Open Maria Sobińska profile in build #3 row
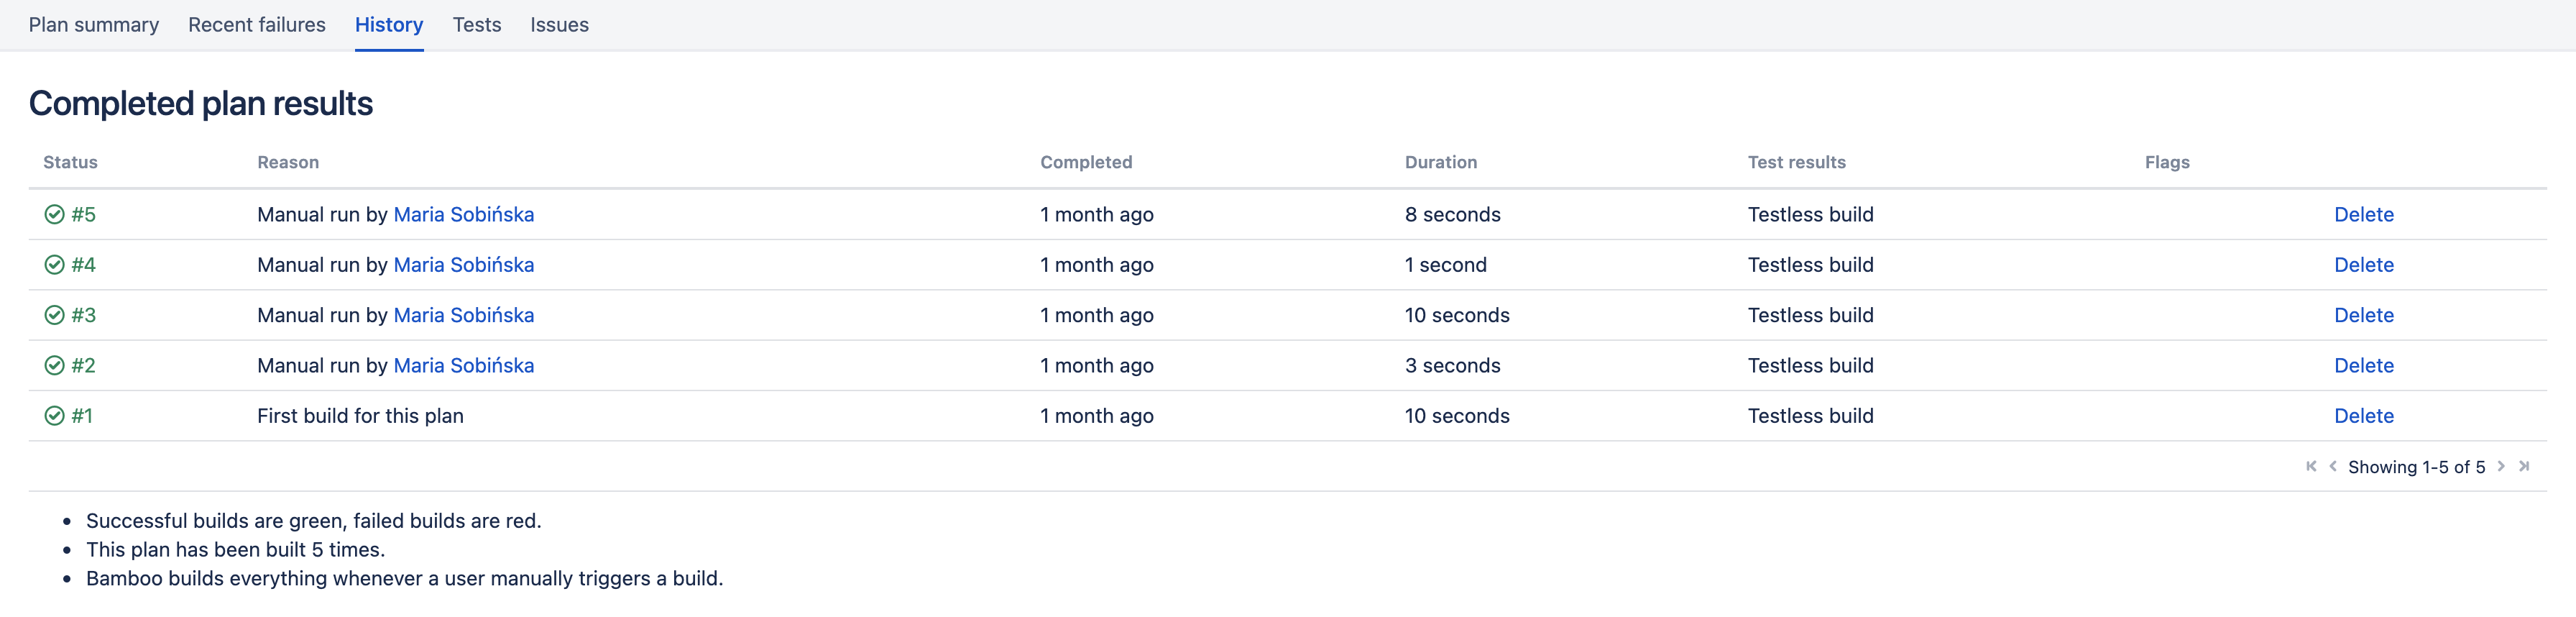The width and height of the screenshot is (2576, 617). click(x=464, y=315)
